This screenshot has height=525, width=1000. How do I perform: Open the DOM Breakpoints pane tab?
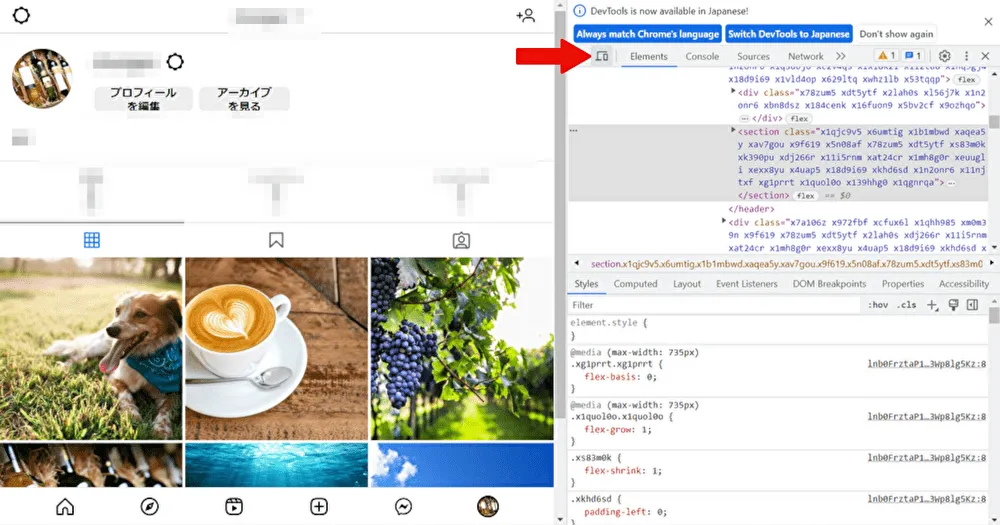tap(829, 284)
